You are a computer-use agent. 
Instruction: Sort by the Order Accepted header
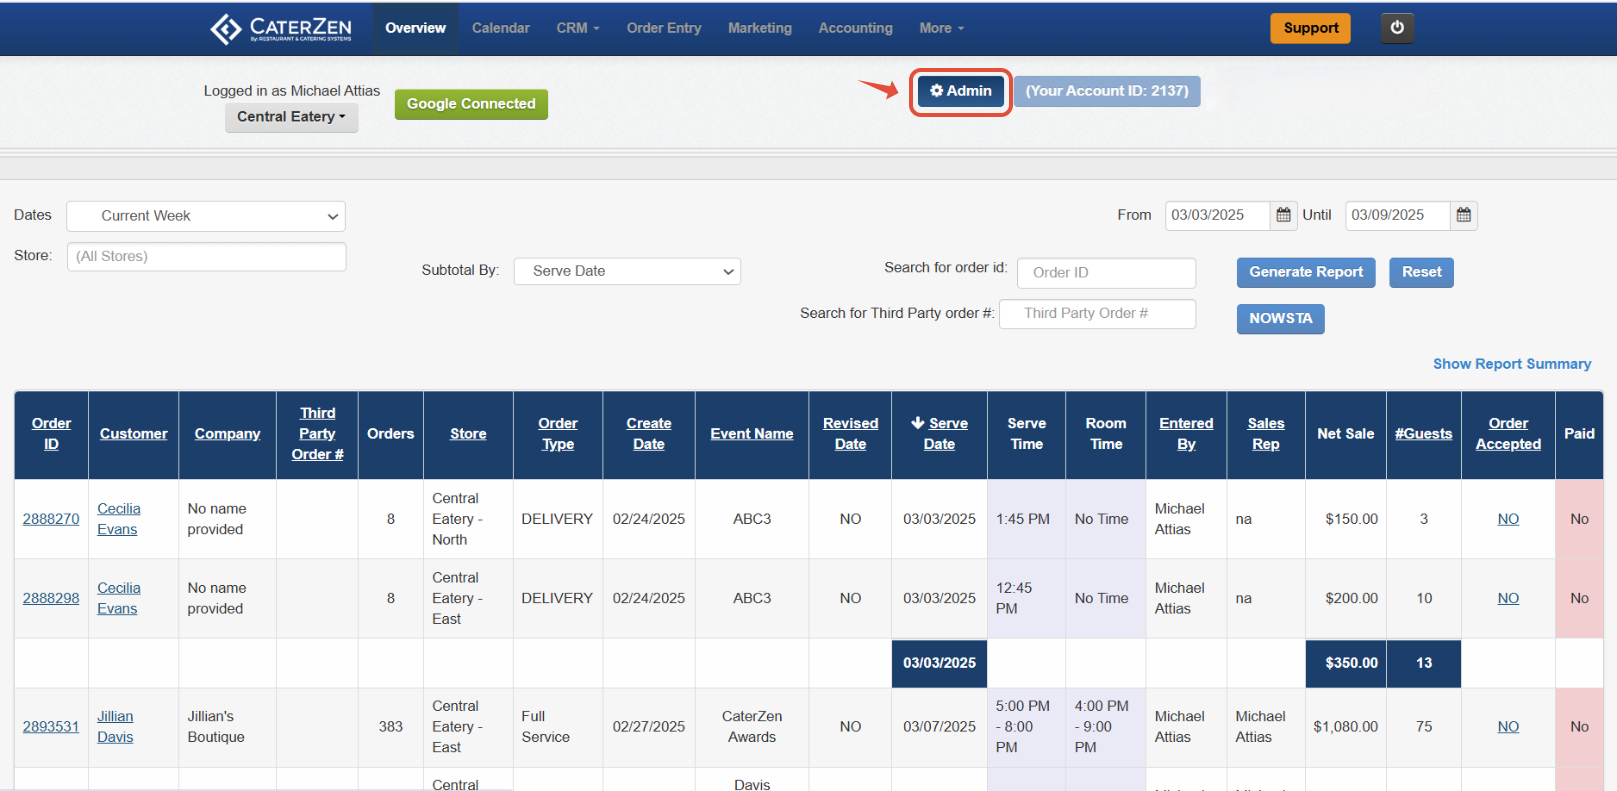[1508, 434]
